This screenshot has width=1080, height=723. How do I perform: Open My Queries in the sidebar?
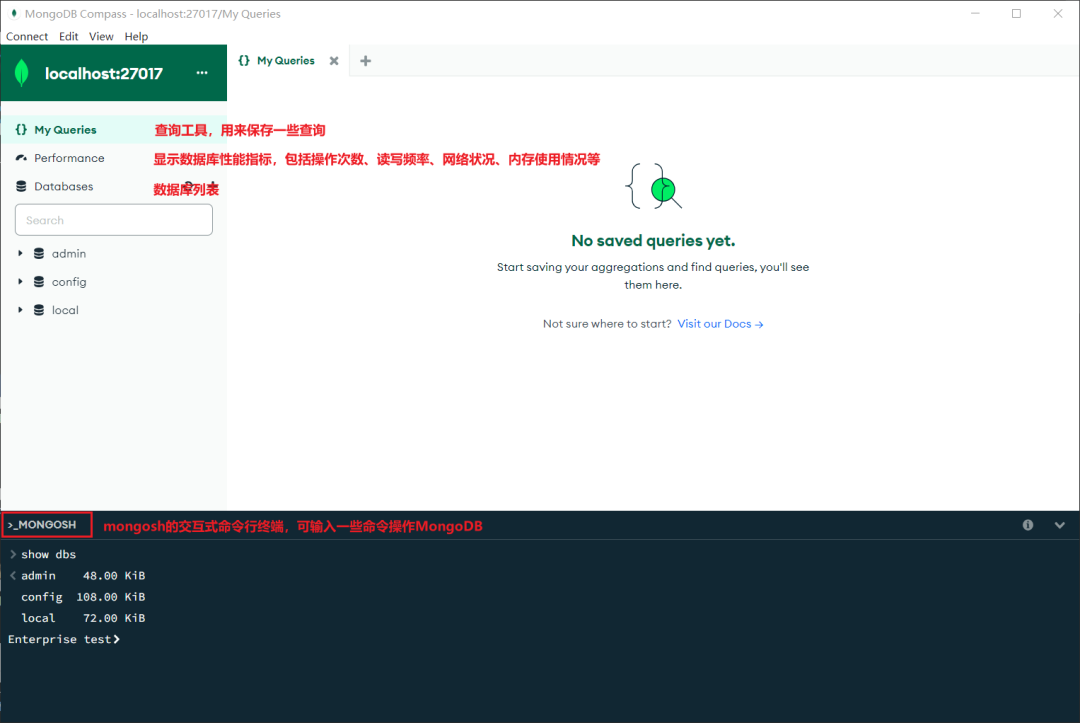(x=114, y=129)
